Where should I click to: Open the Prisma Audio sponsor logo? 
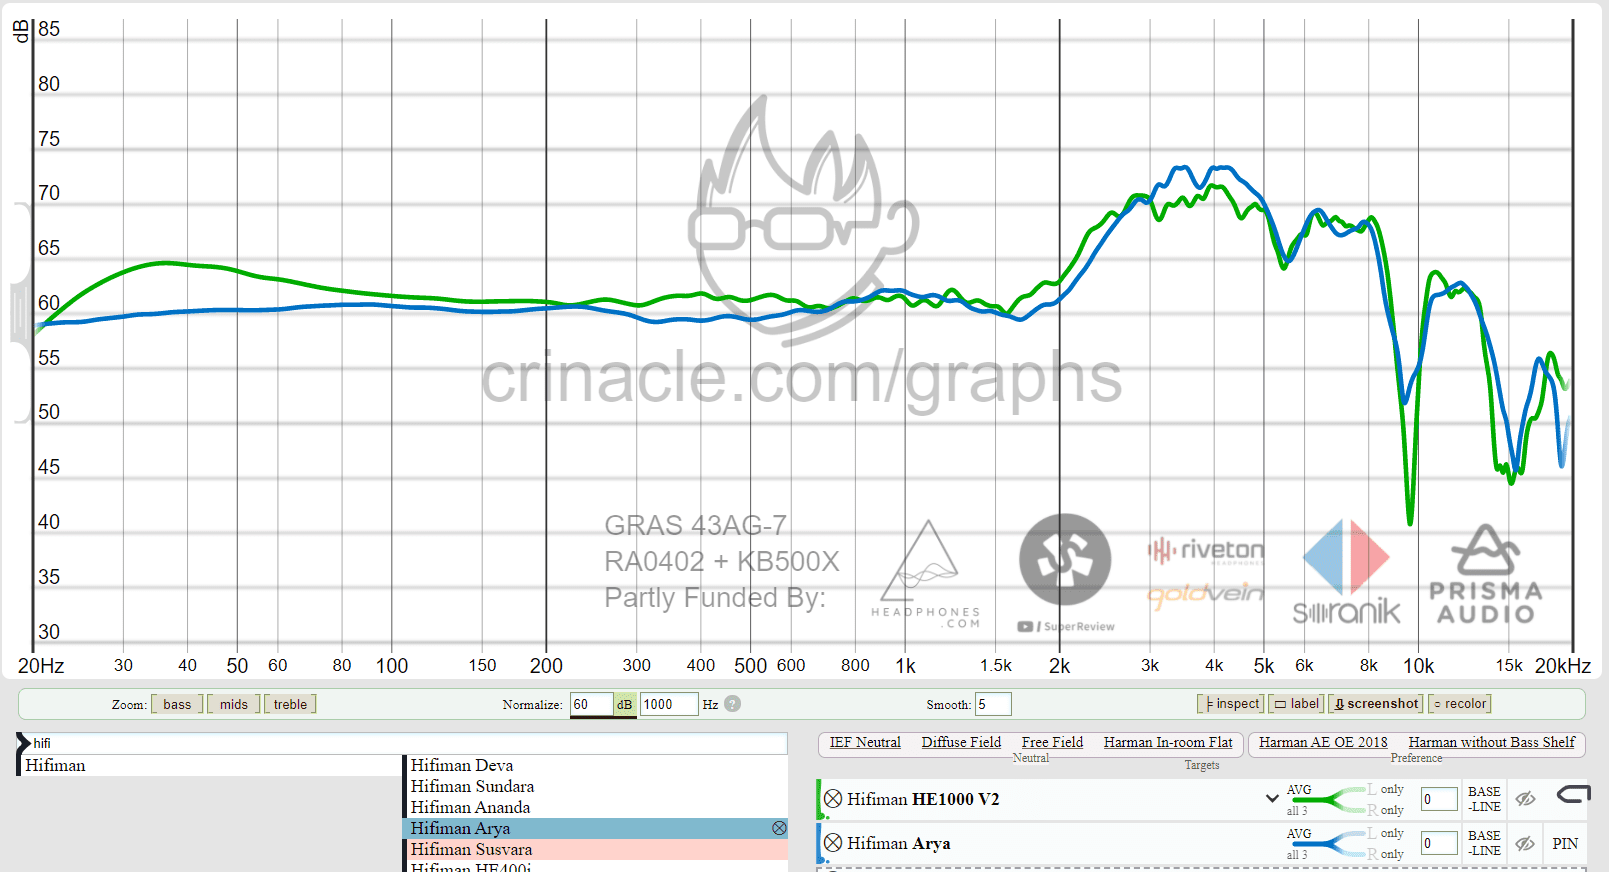click(1486, 574)
